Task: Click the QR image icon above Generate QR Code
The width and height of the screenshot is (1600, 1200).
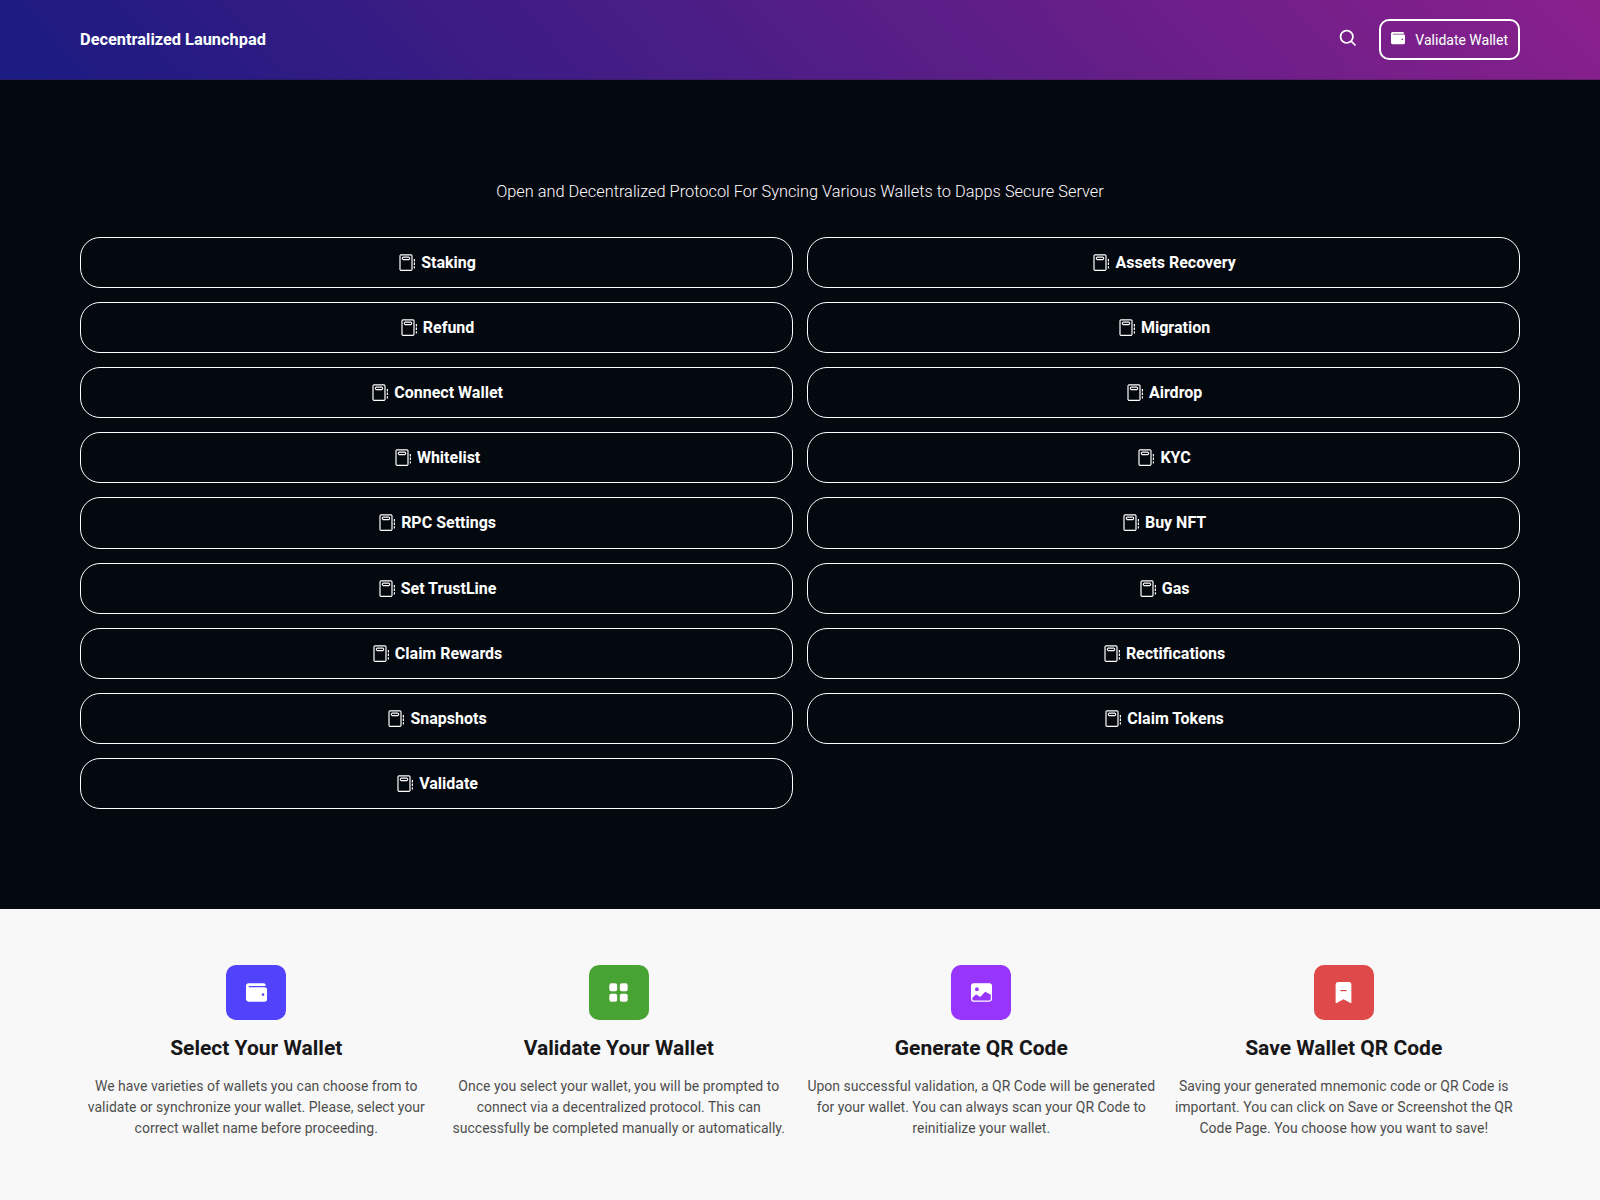Action: point(981,992)
